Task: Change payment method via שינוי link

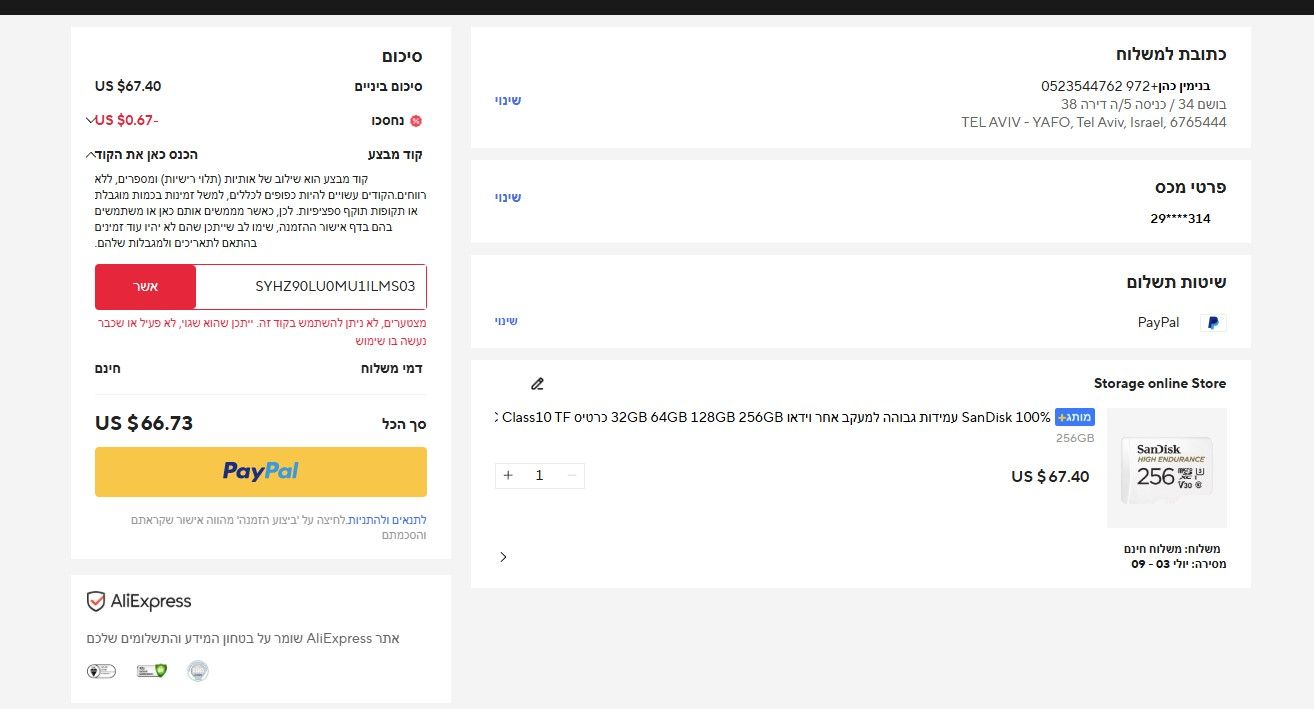Action: [507, 321]
